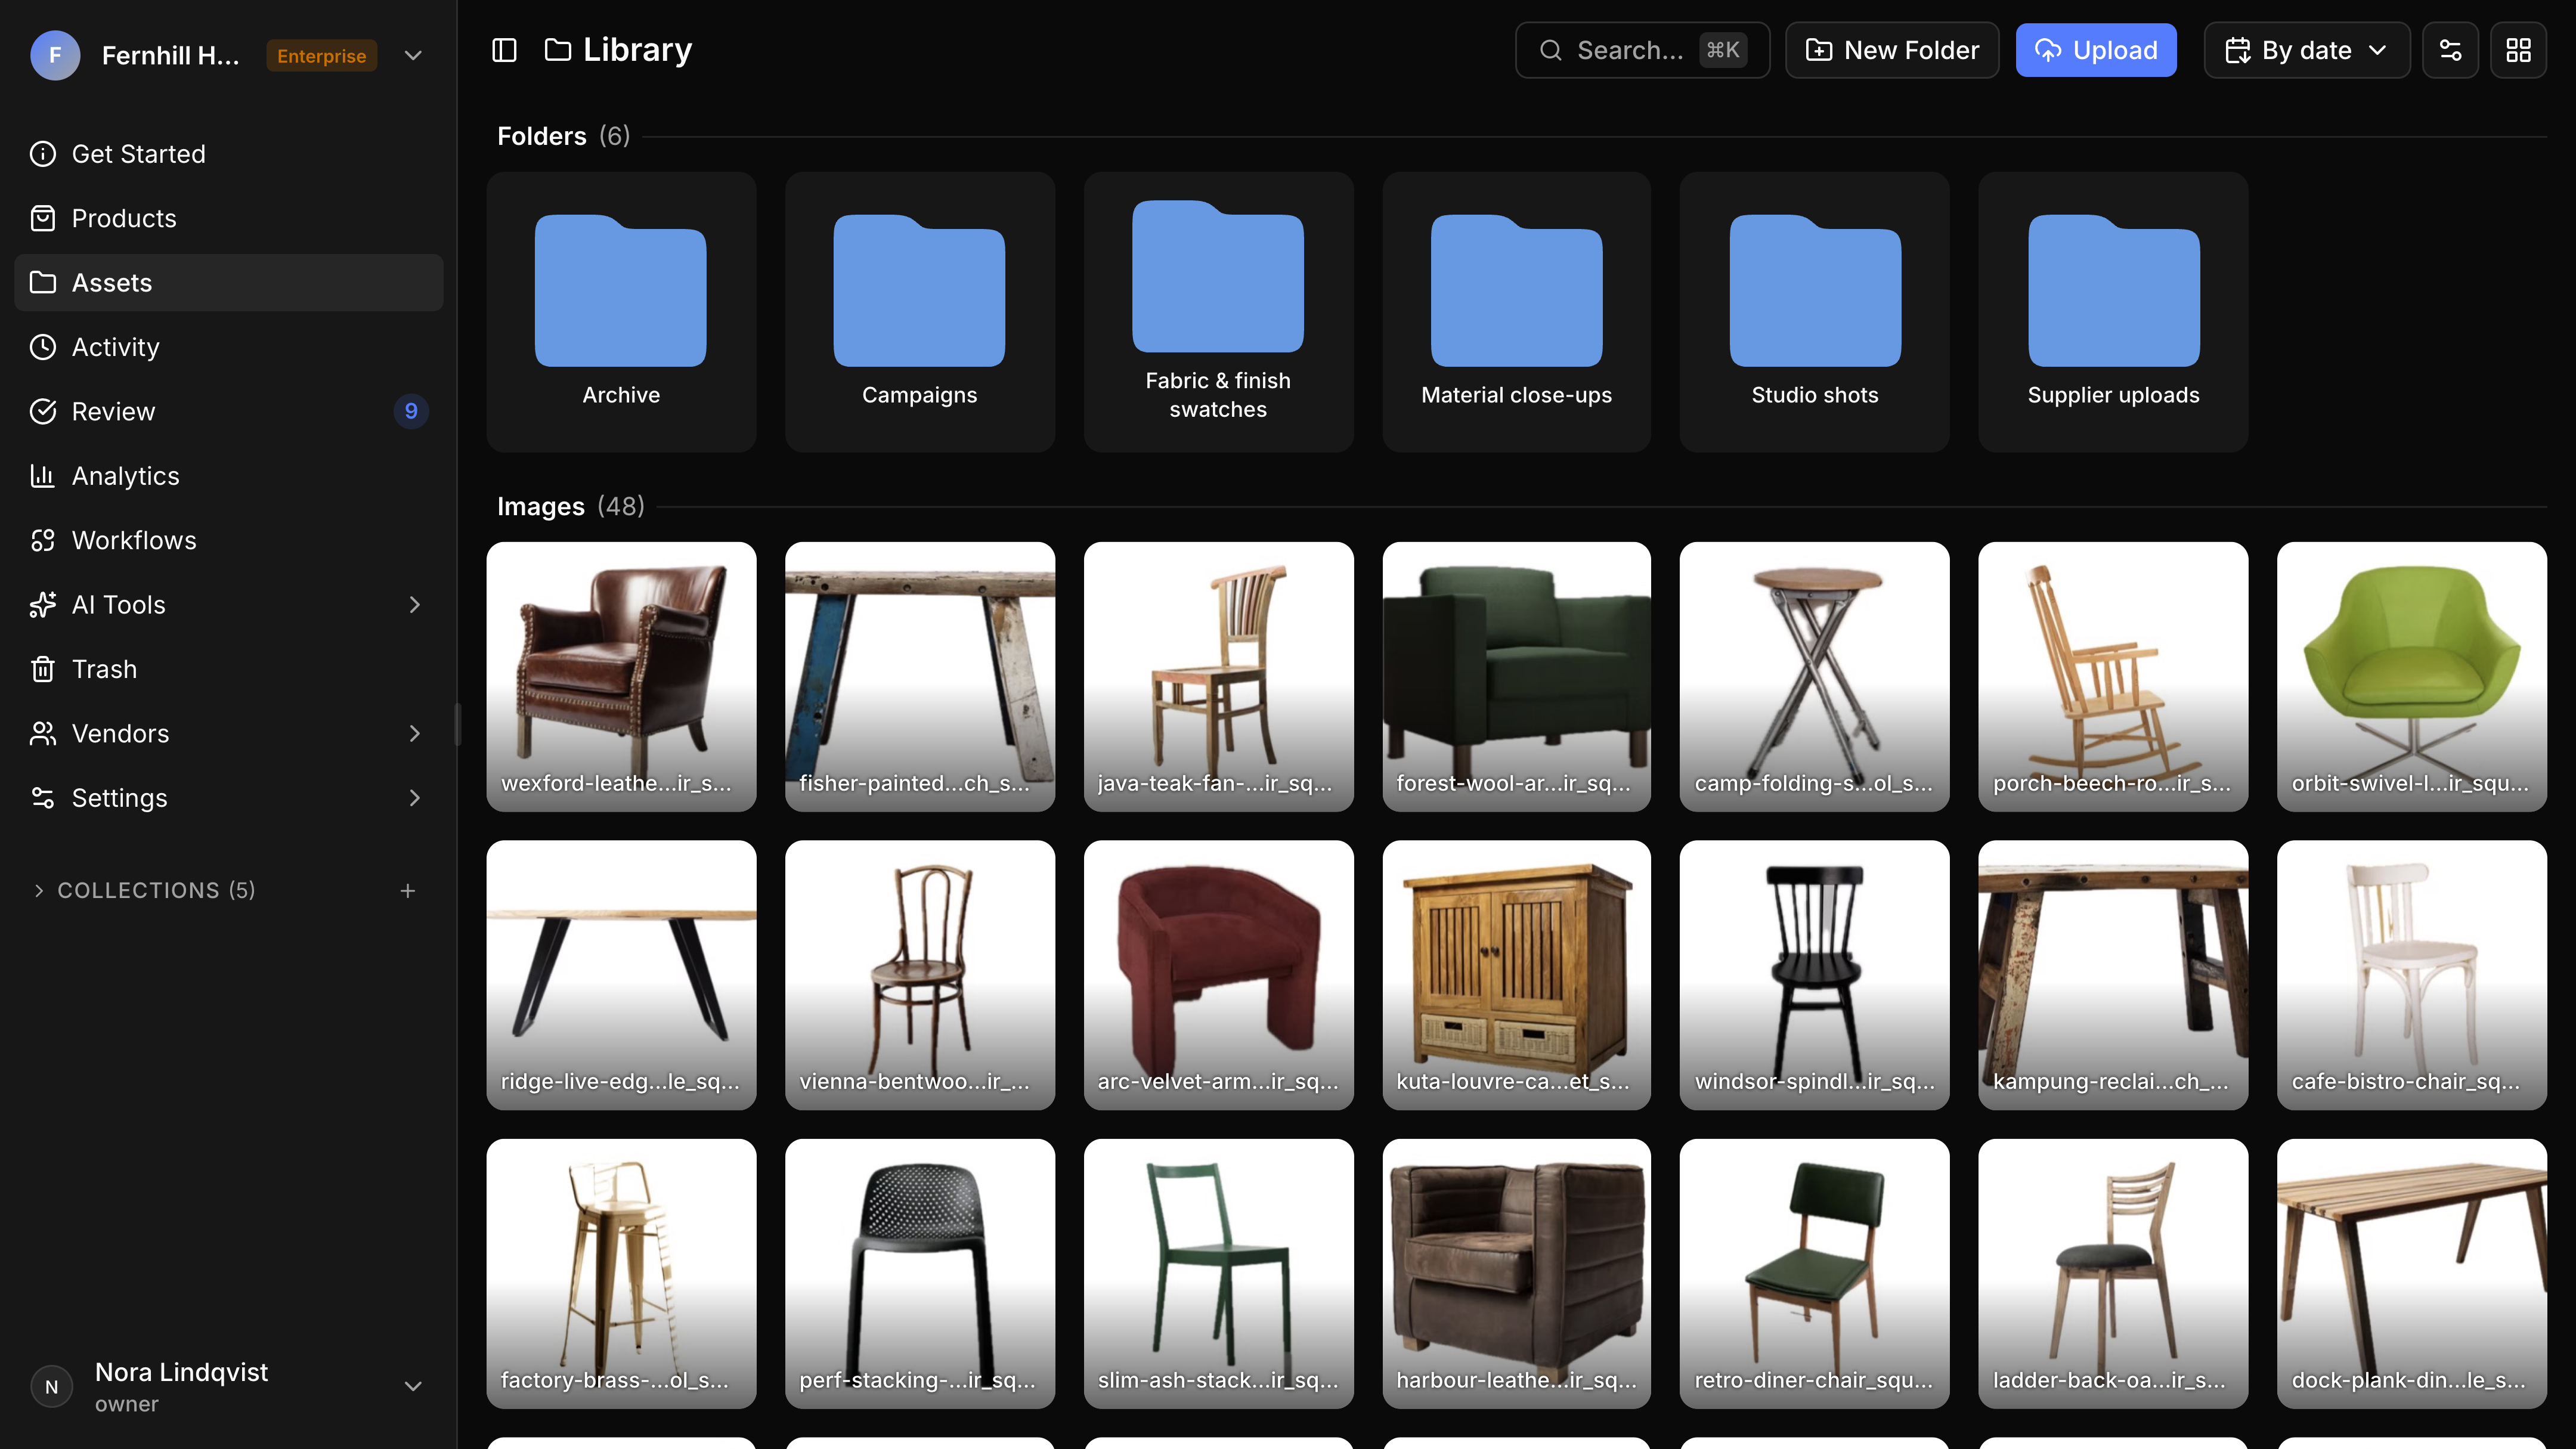The height and width of the screenshot is (1449, 2576).
Task: Click the Enterprise plan badge
Action: (x=321, y=56)
